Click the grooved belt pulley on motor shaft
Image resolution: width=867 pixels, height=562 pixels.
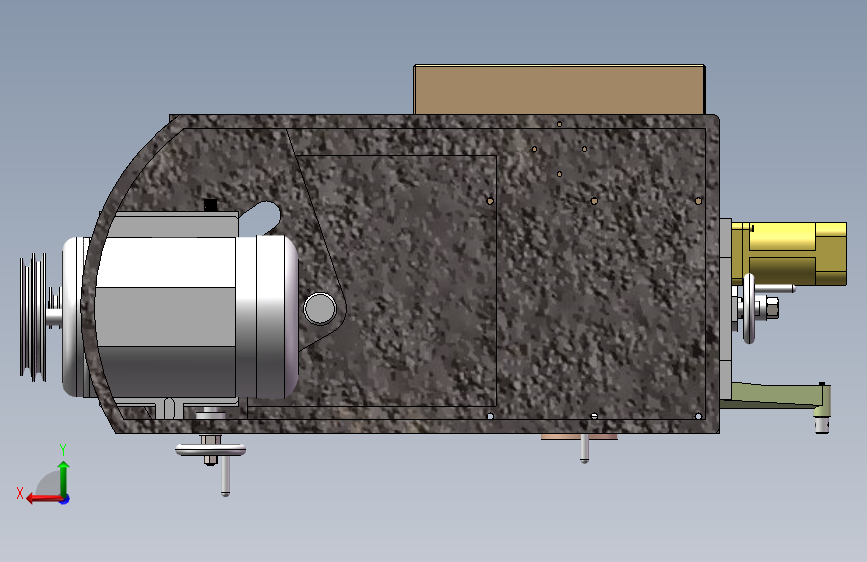tap(33, 317)
